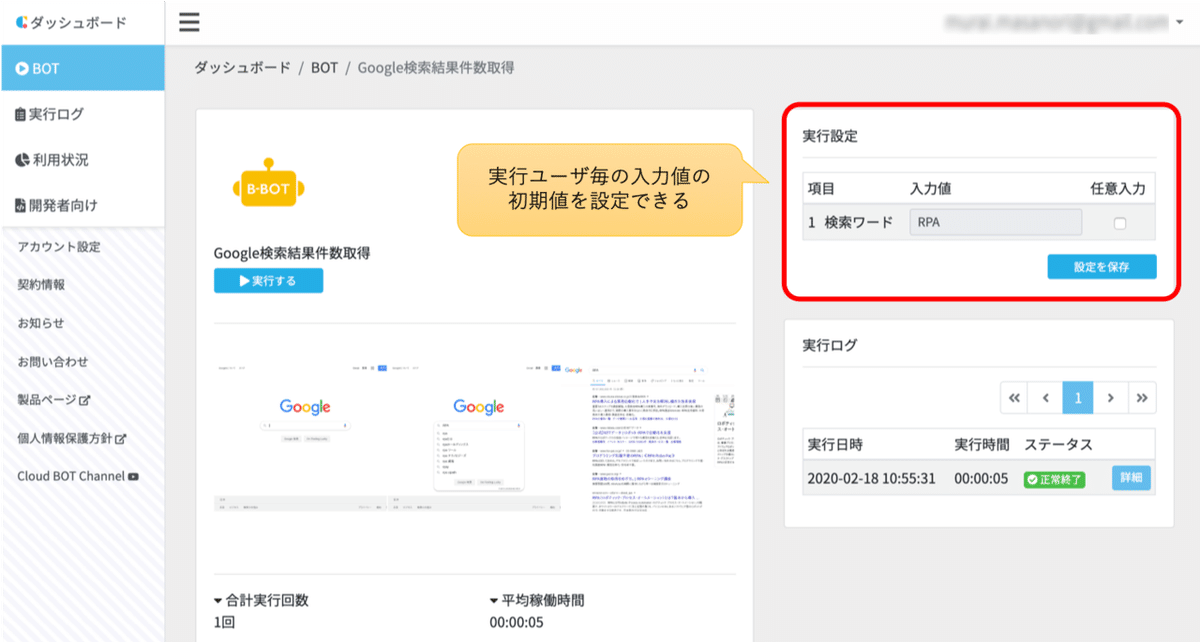
Task: Enable the 任意入力 checkbox for 検索ワード
Action: 1118,222
